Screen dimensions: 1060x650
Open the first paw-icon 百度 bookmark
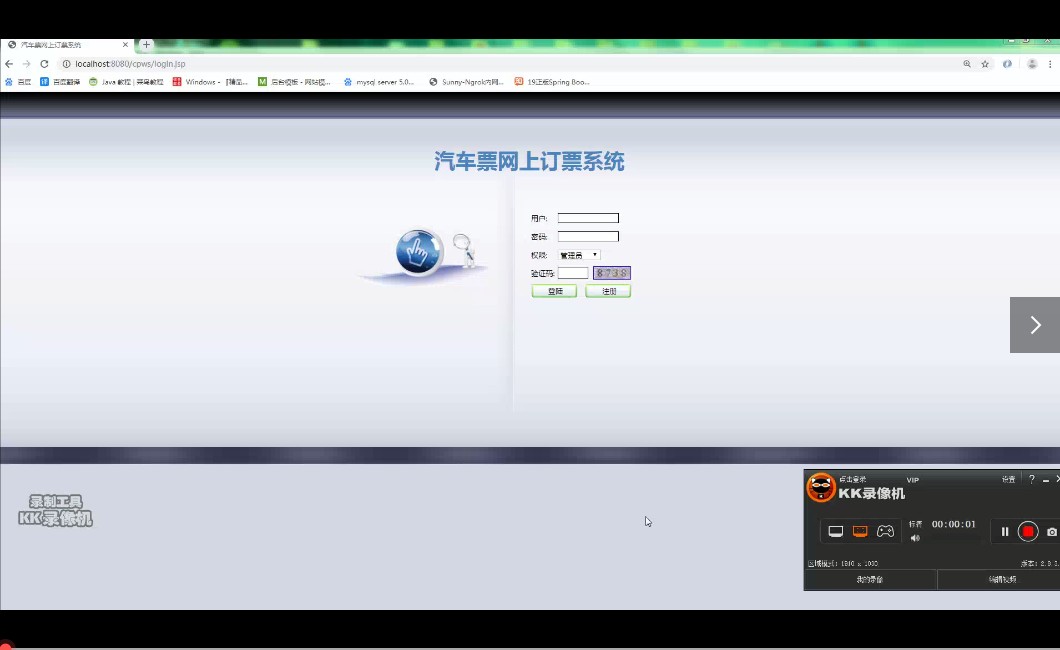pyautogui.click(x=18, y=82)
